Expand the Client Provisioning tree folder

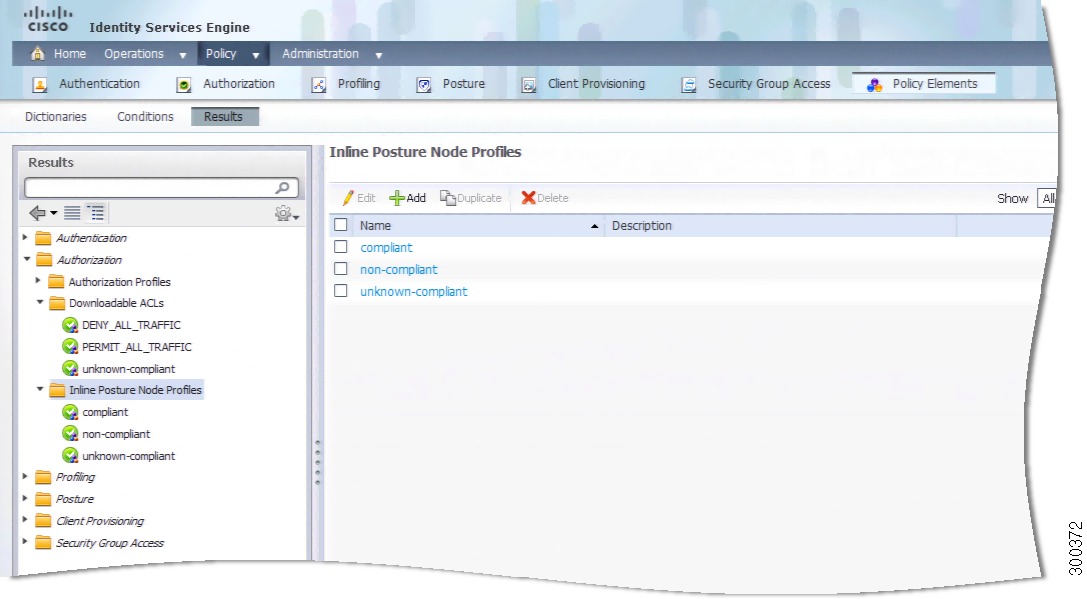pos(25,520)
